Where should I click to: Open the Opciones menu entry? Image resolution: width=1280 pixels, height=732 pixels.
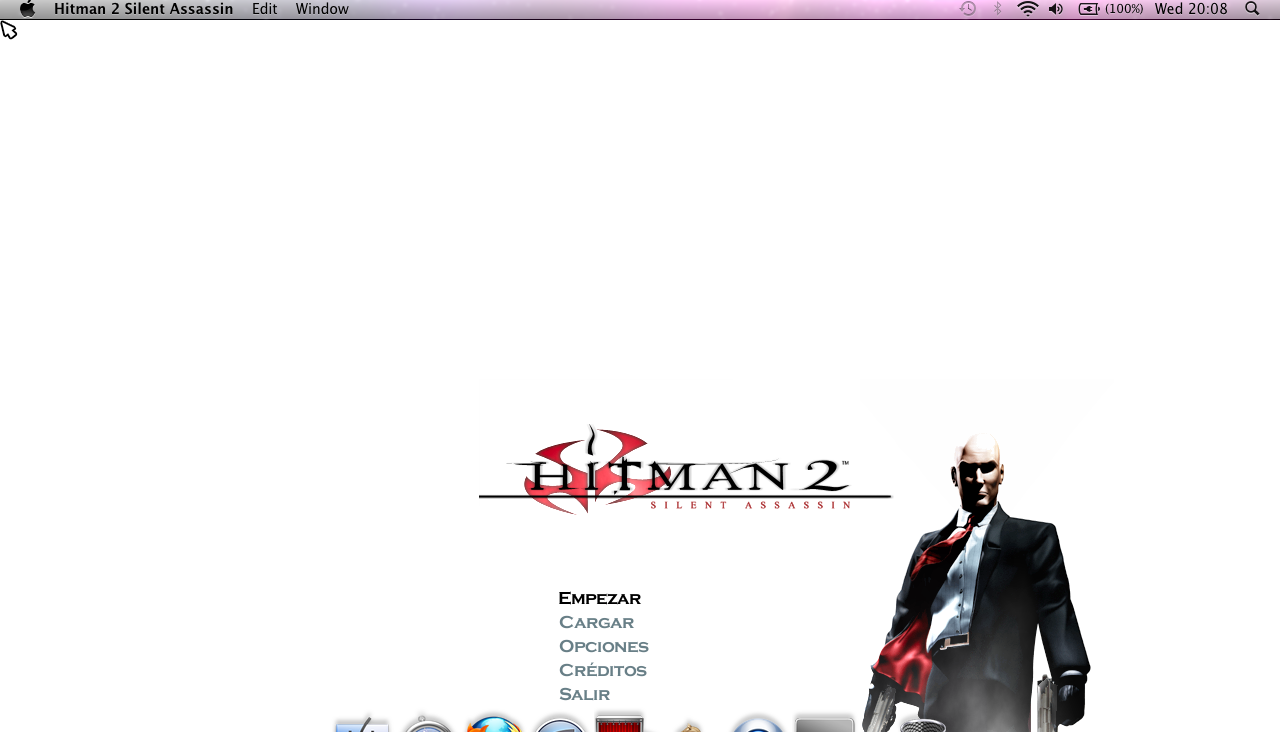click(604, 646)
